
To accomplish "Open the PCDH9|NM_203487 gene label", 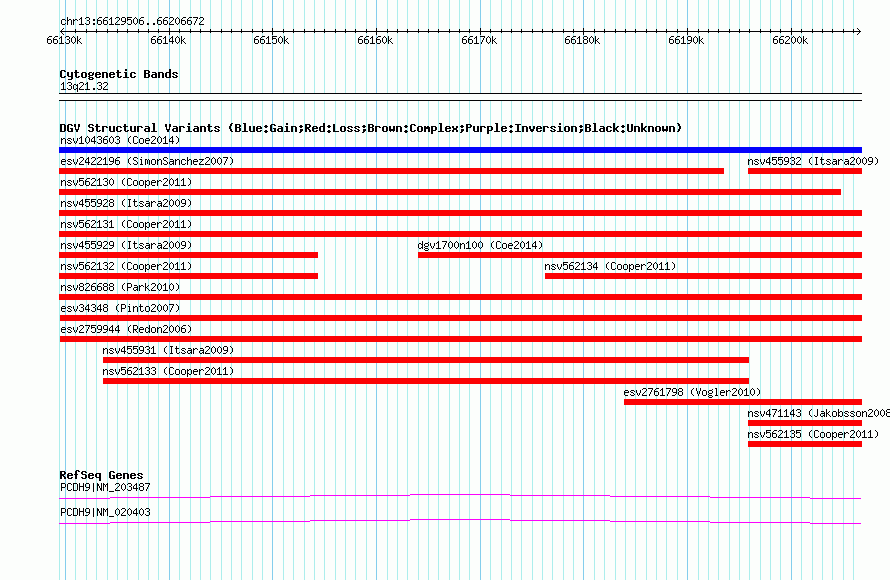I will pyautogui.click(x=105, y=487).
